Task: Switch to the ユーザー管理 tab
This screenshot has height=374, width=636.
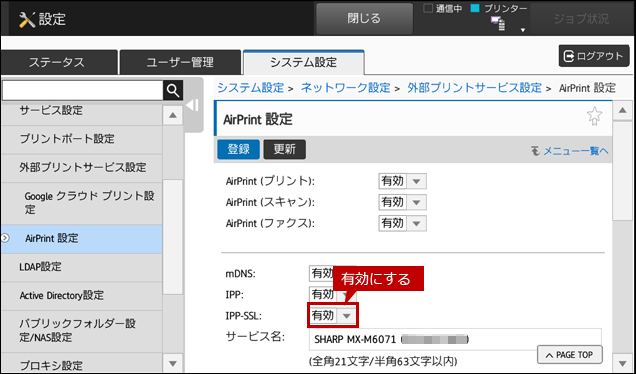Action: point(180,62)
